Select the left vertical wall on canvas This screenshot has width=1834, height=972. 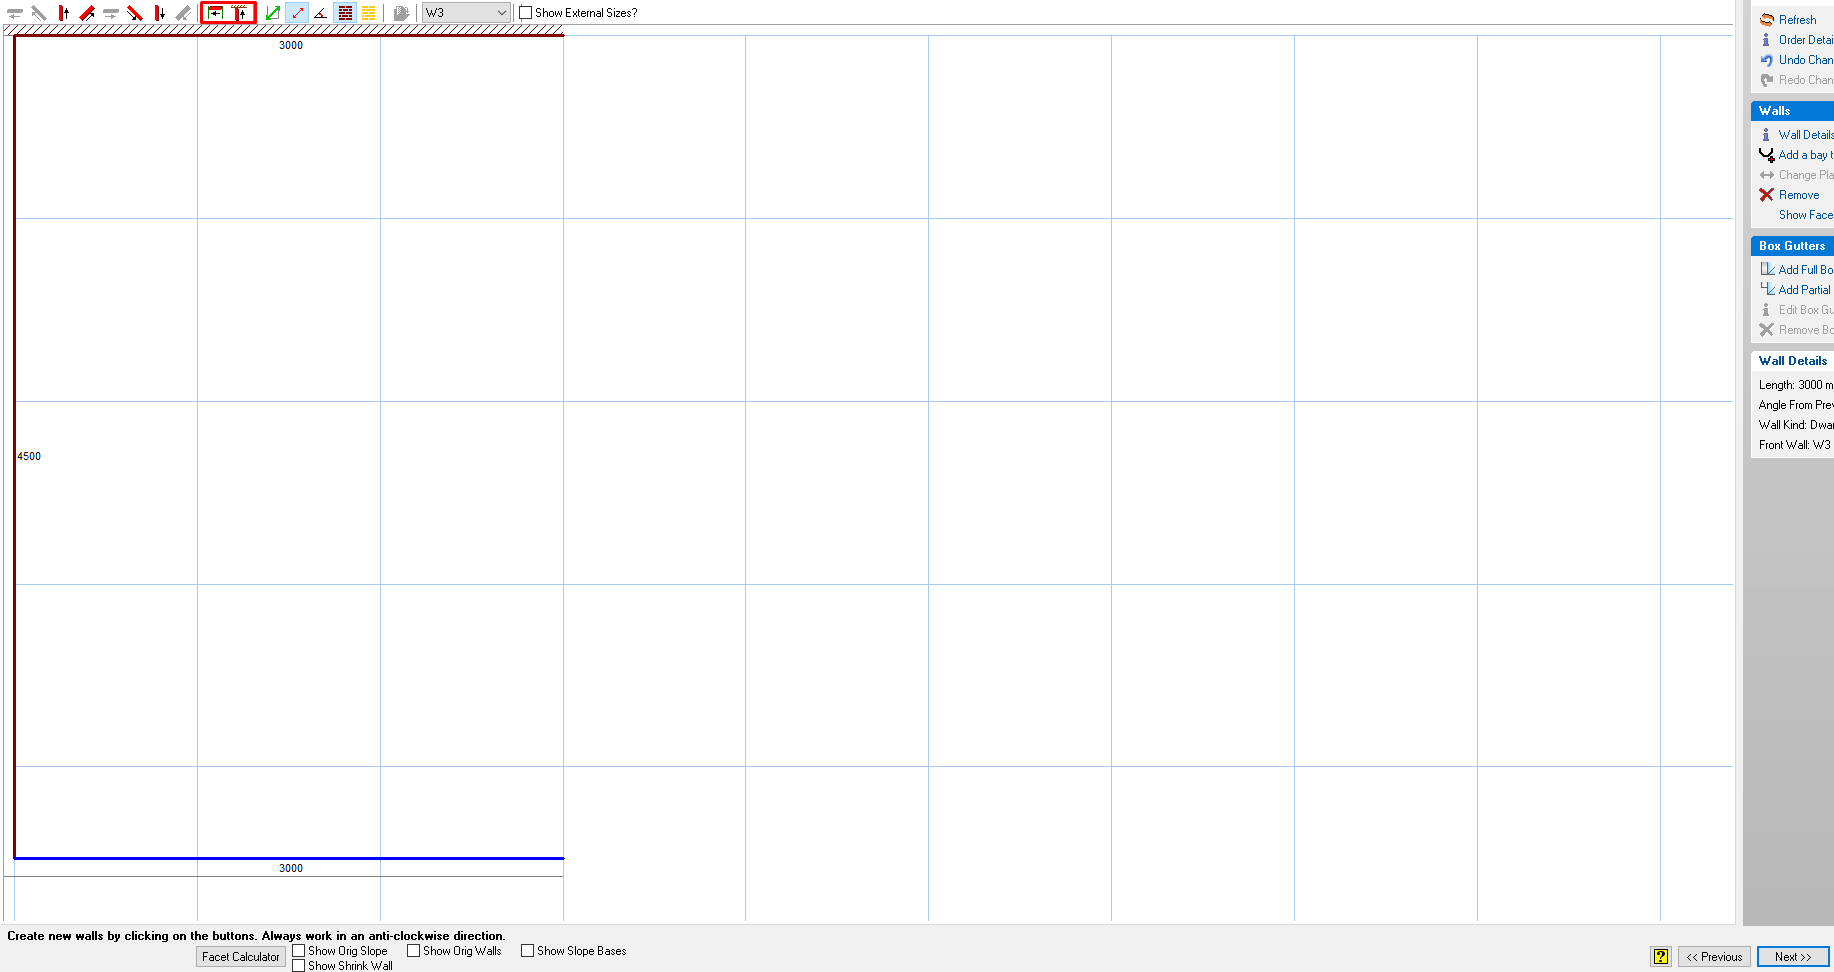(x=15, y=446)
